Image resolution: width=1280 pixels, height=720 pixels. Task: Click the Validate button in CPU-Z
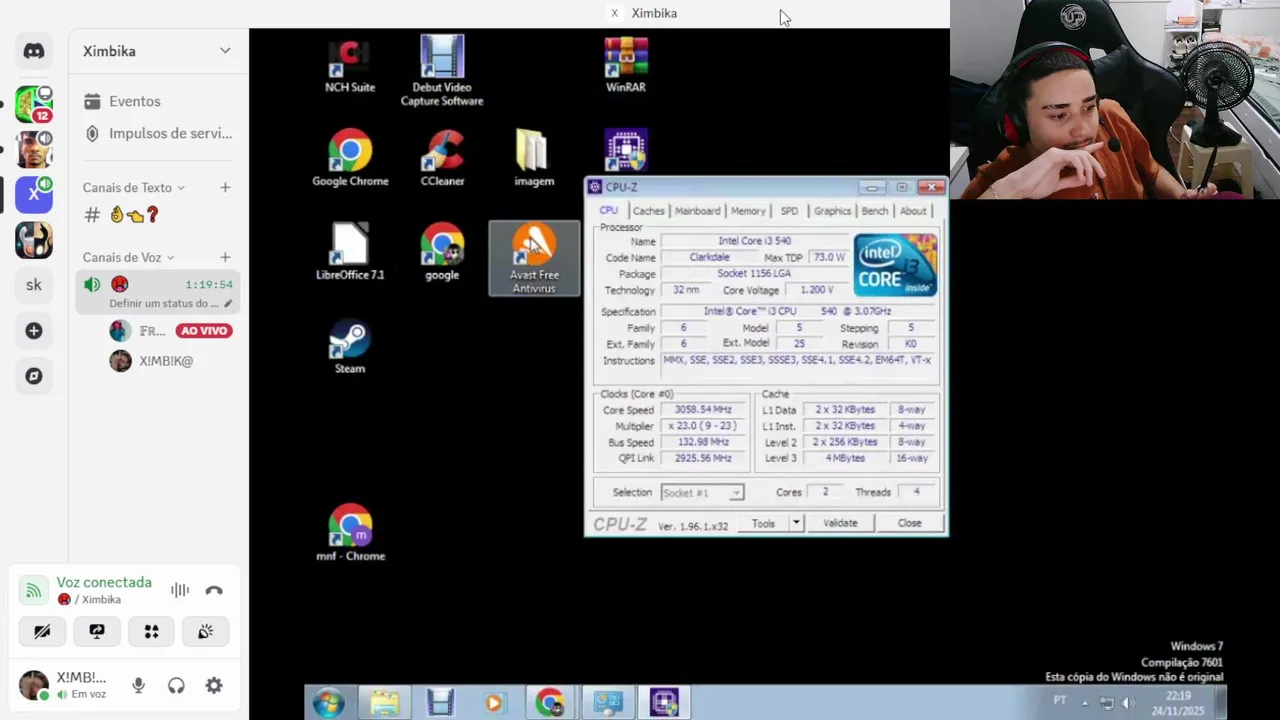pyautogui.click(x=840, y=523)
